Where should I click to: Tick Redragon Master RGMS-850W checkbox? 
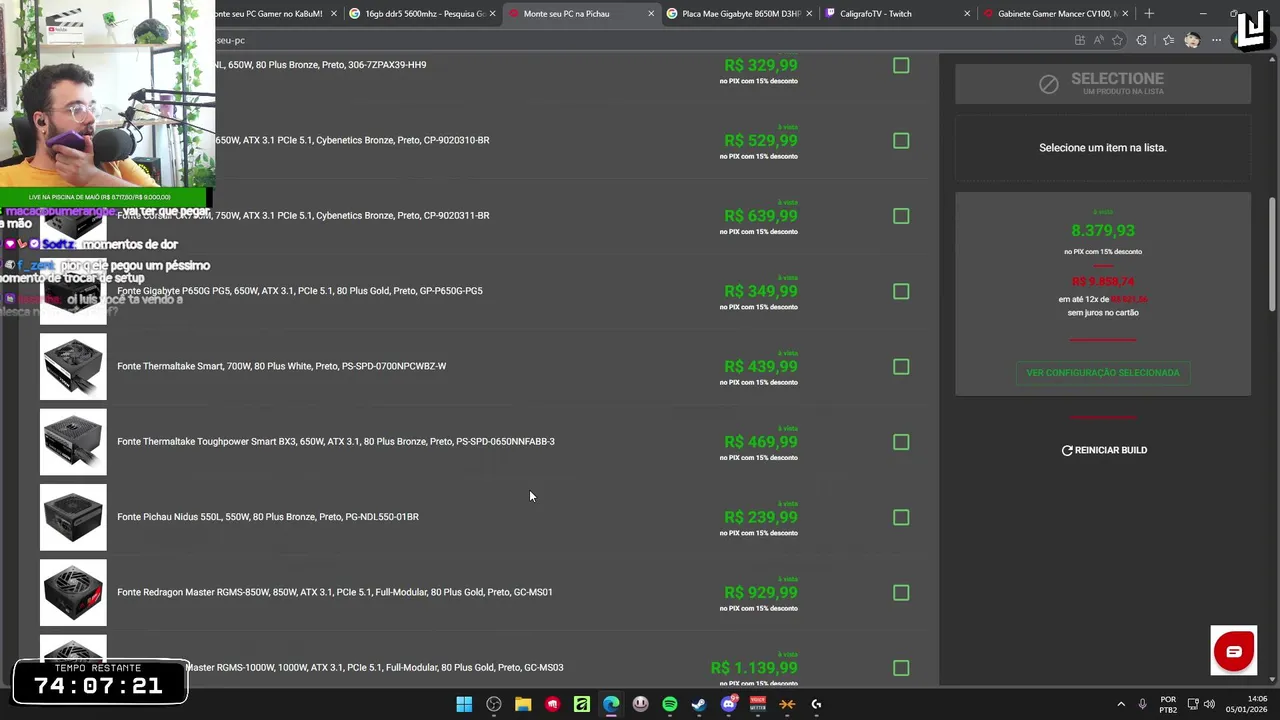pos(901,593)
